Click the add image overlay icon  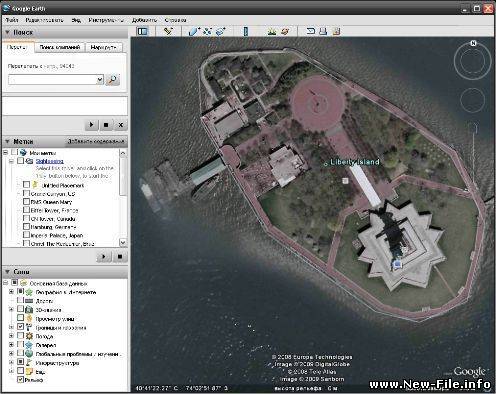click(221, 31)
